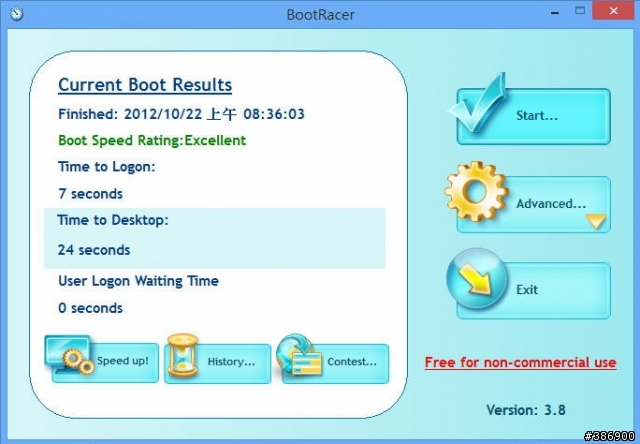Click the hourglass History icon
Viewport: 640px width, 444px height.
[x=182, y=355]
